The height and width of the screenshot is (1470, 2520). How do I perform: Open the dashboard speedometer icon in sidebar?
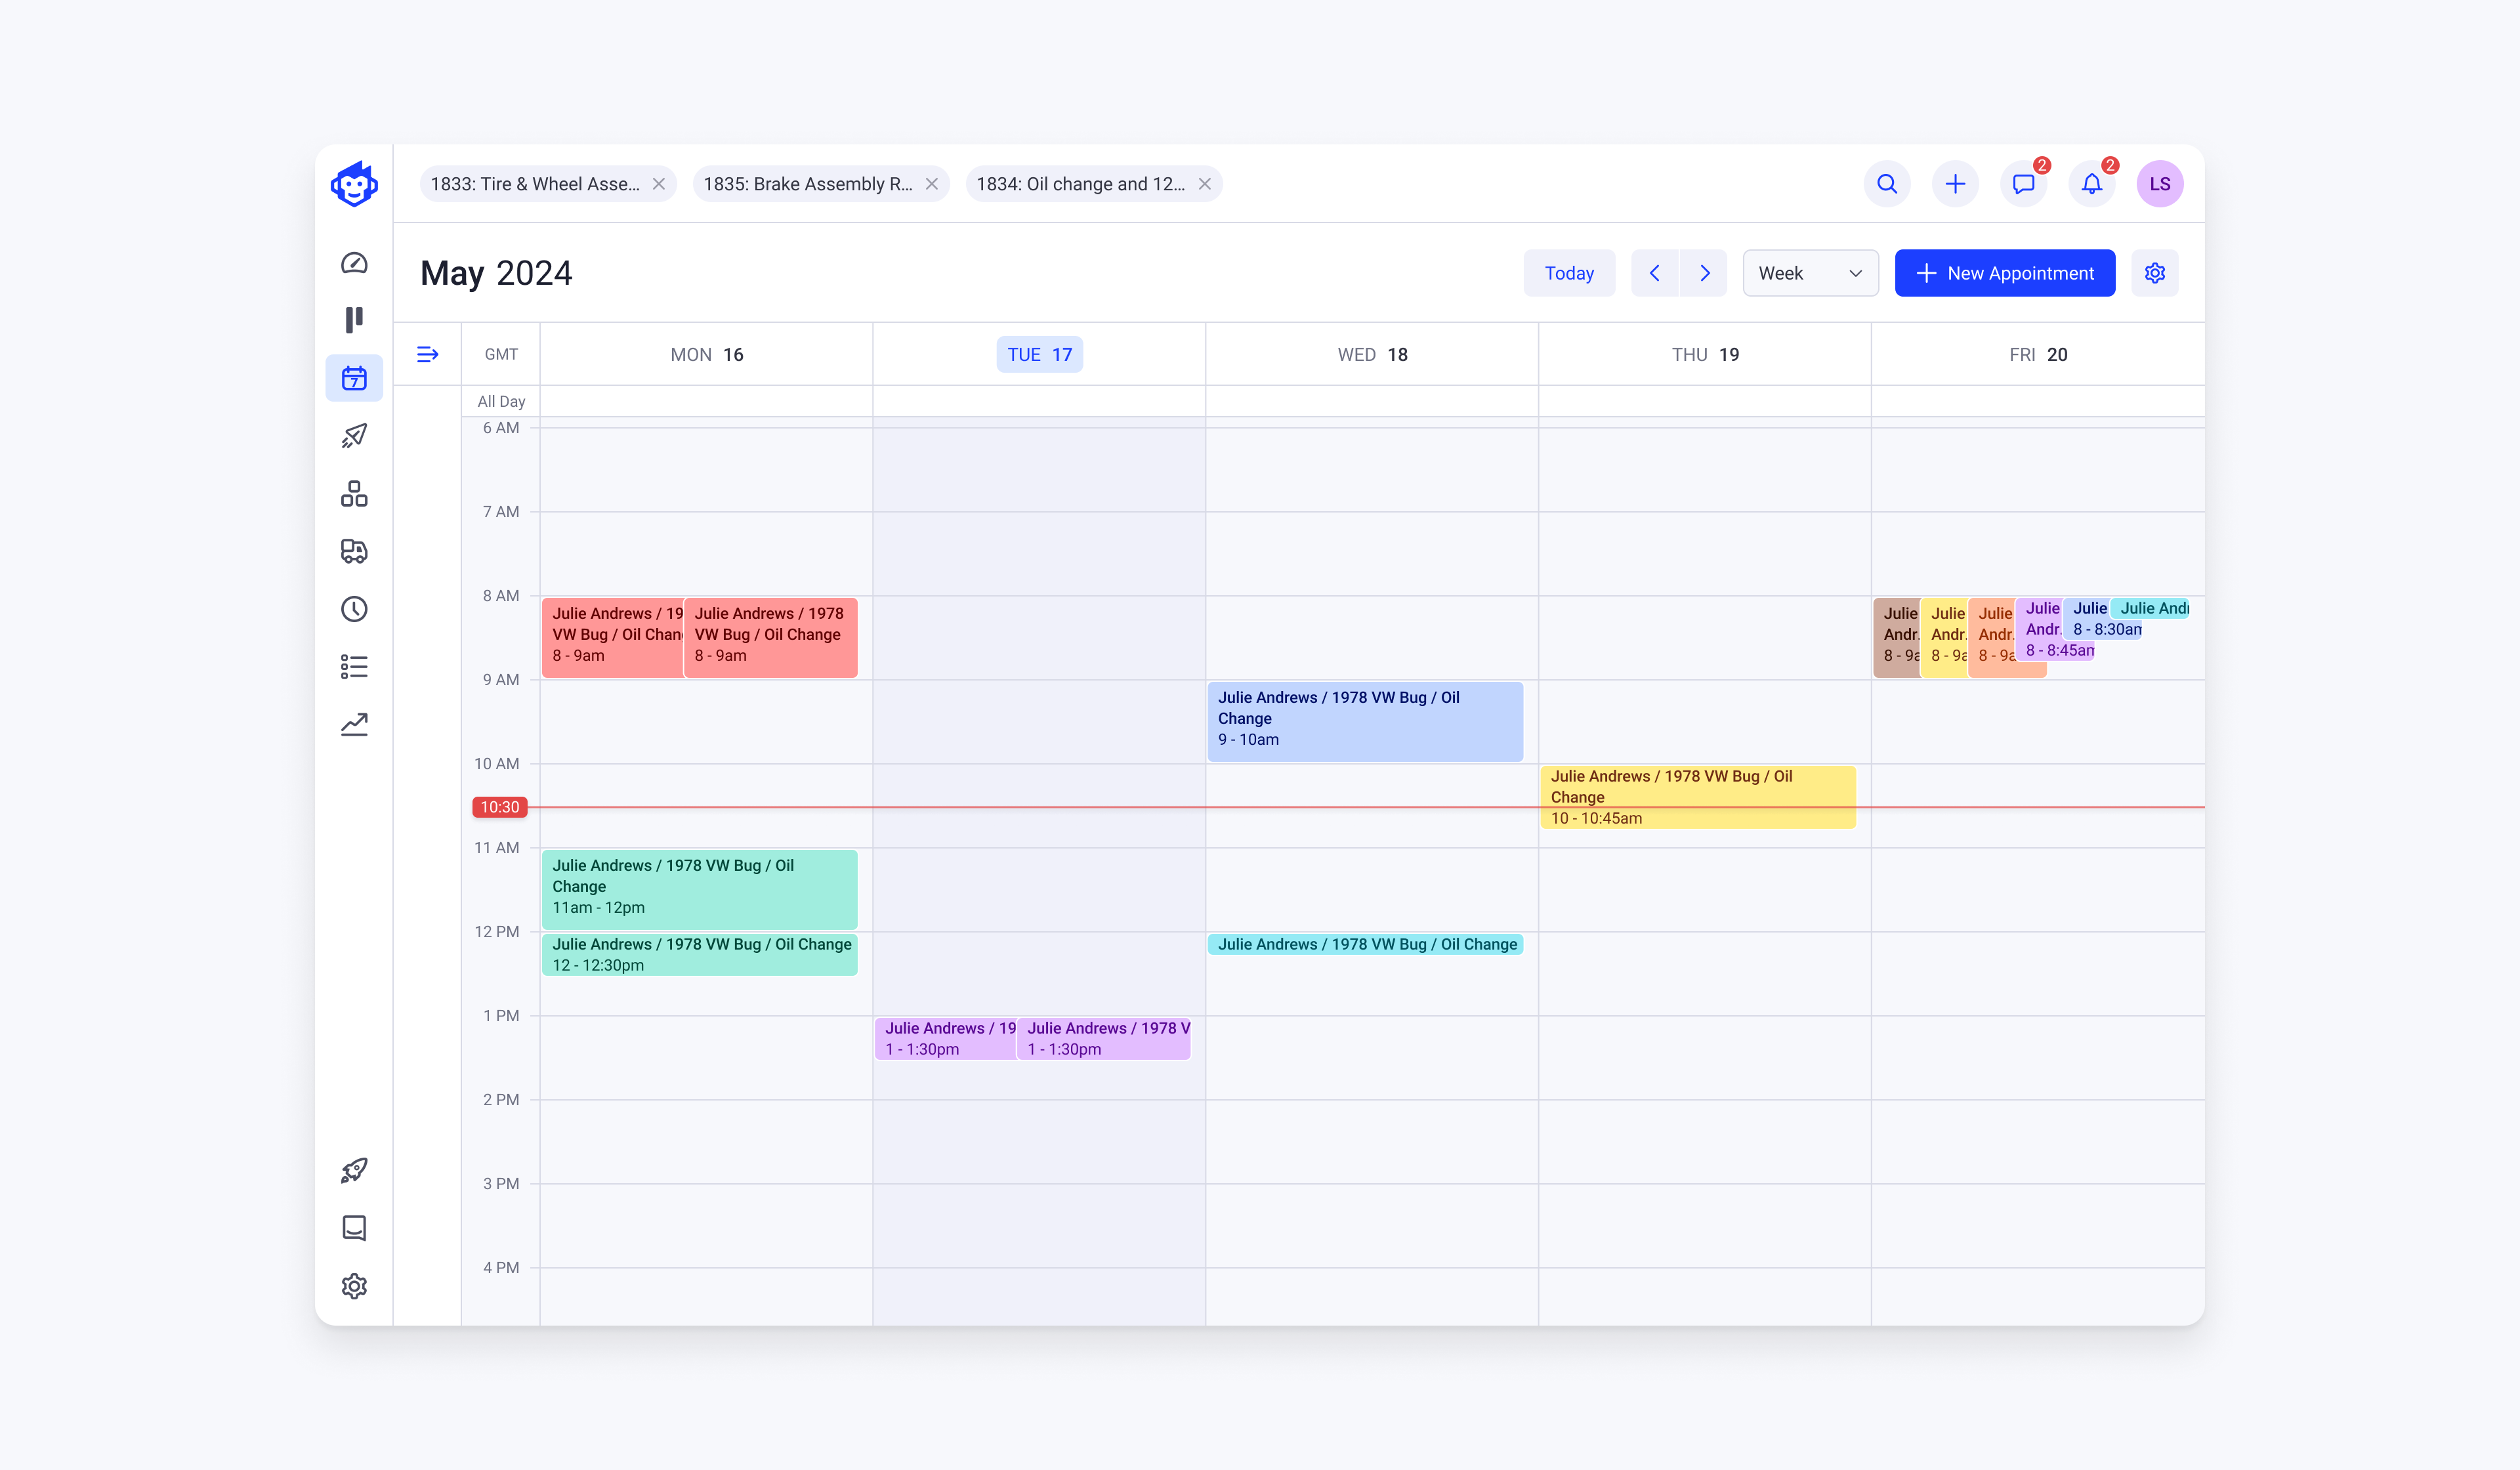[x=354, y=263]
